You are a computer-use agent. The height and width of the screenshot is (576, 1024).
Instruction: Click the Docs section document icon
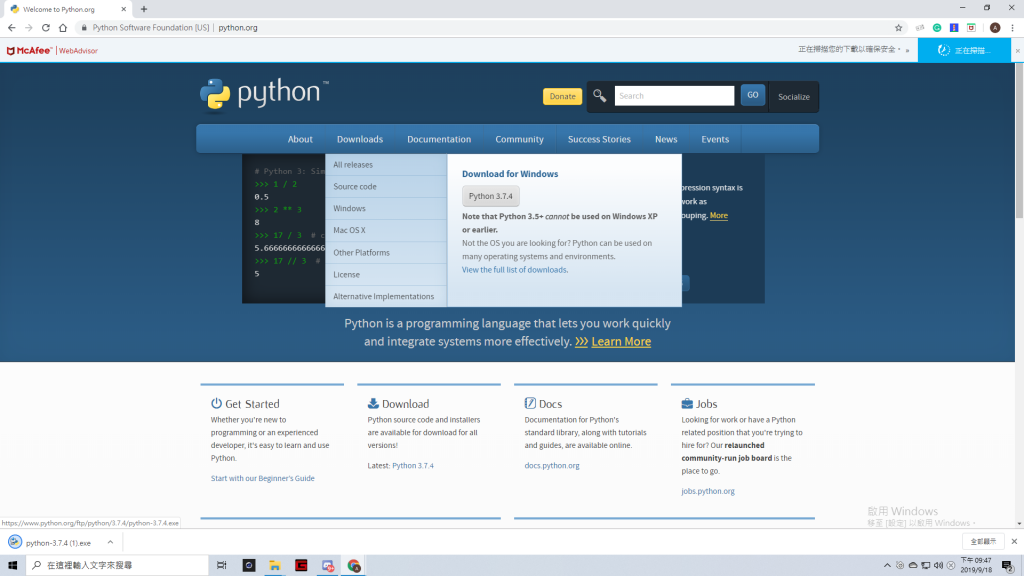pyautogui.click(x=530, y=403)
